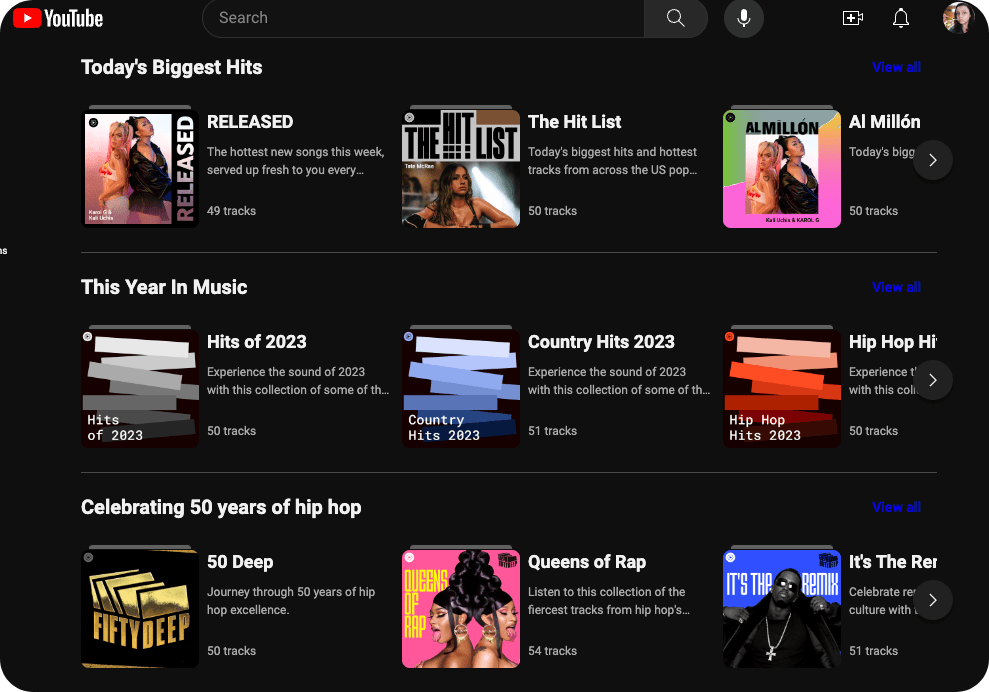Click the RELEASED playlist title
The width and height of the screenshot is (989, 692).
250,122
